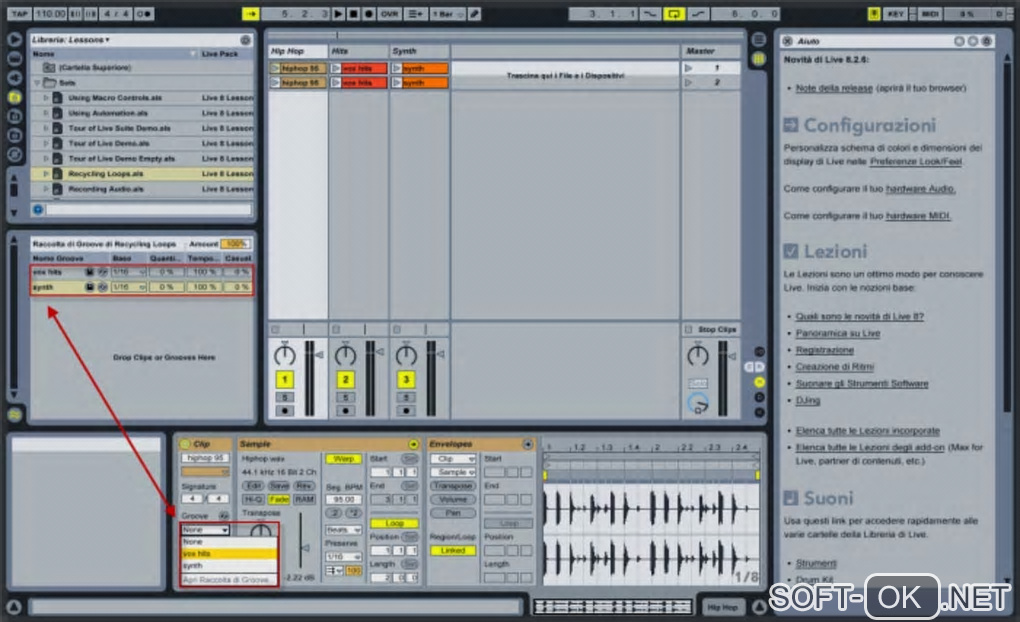
Task: Adjust the Master pan knob
Action: click(698, 355)
